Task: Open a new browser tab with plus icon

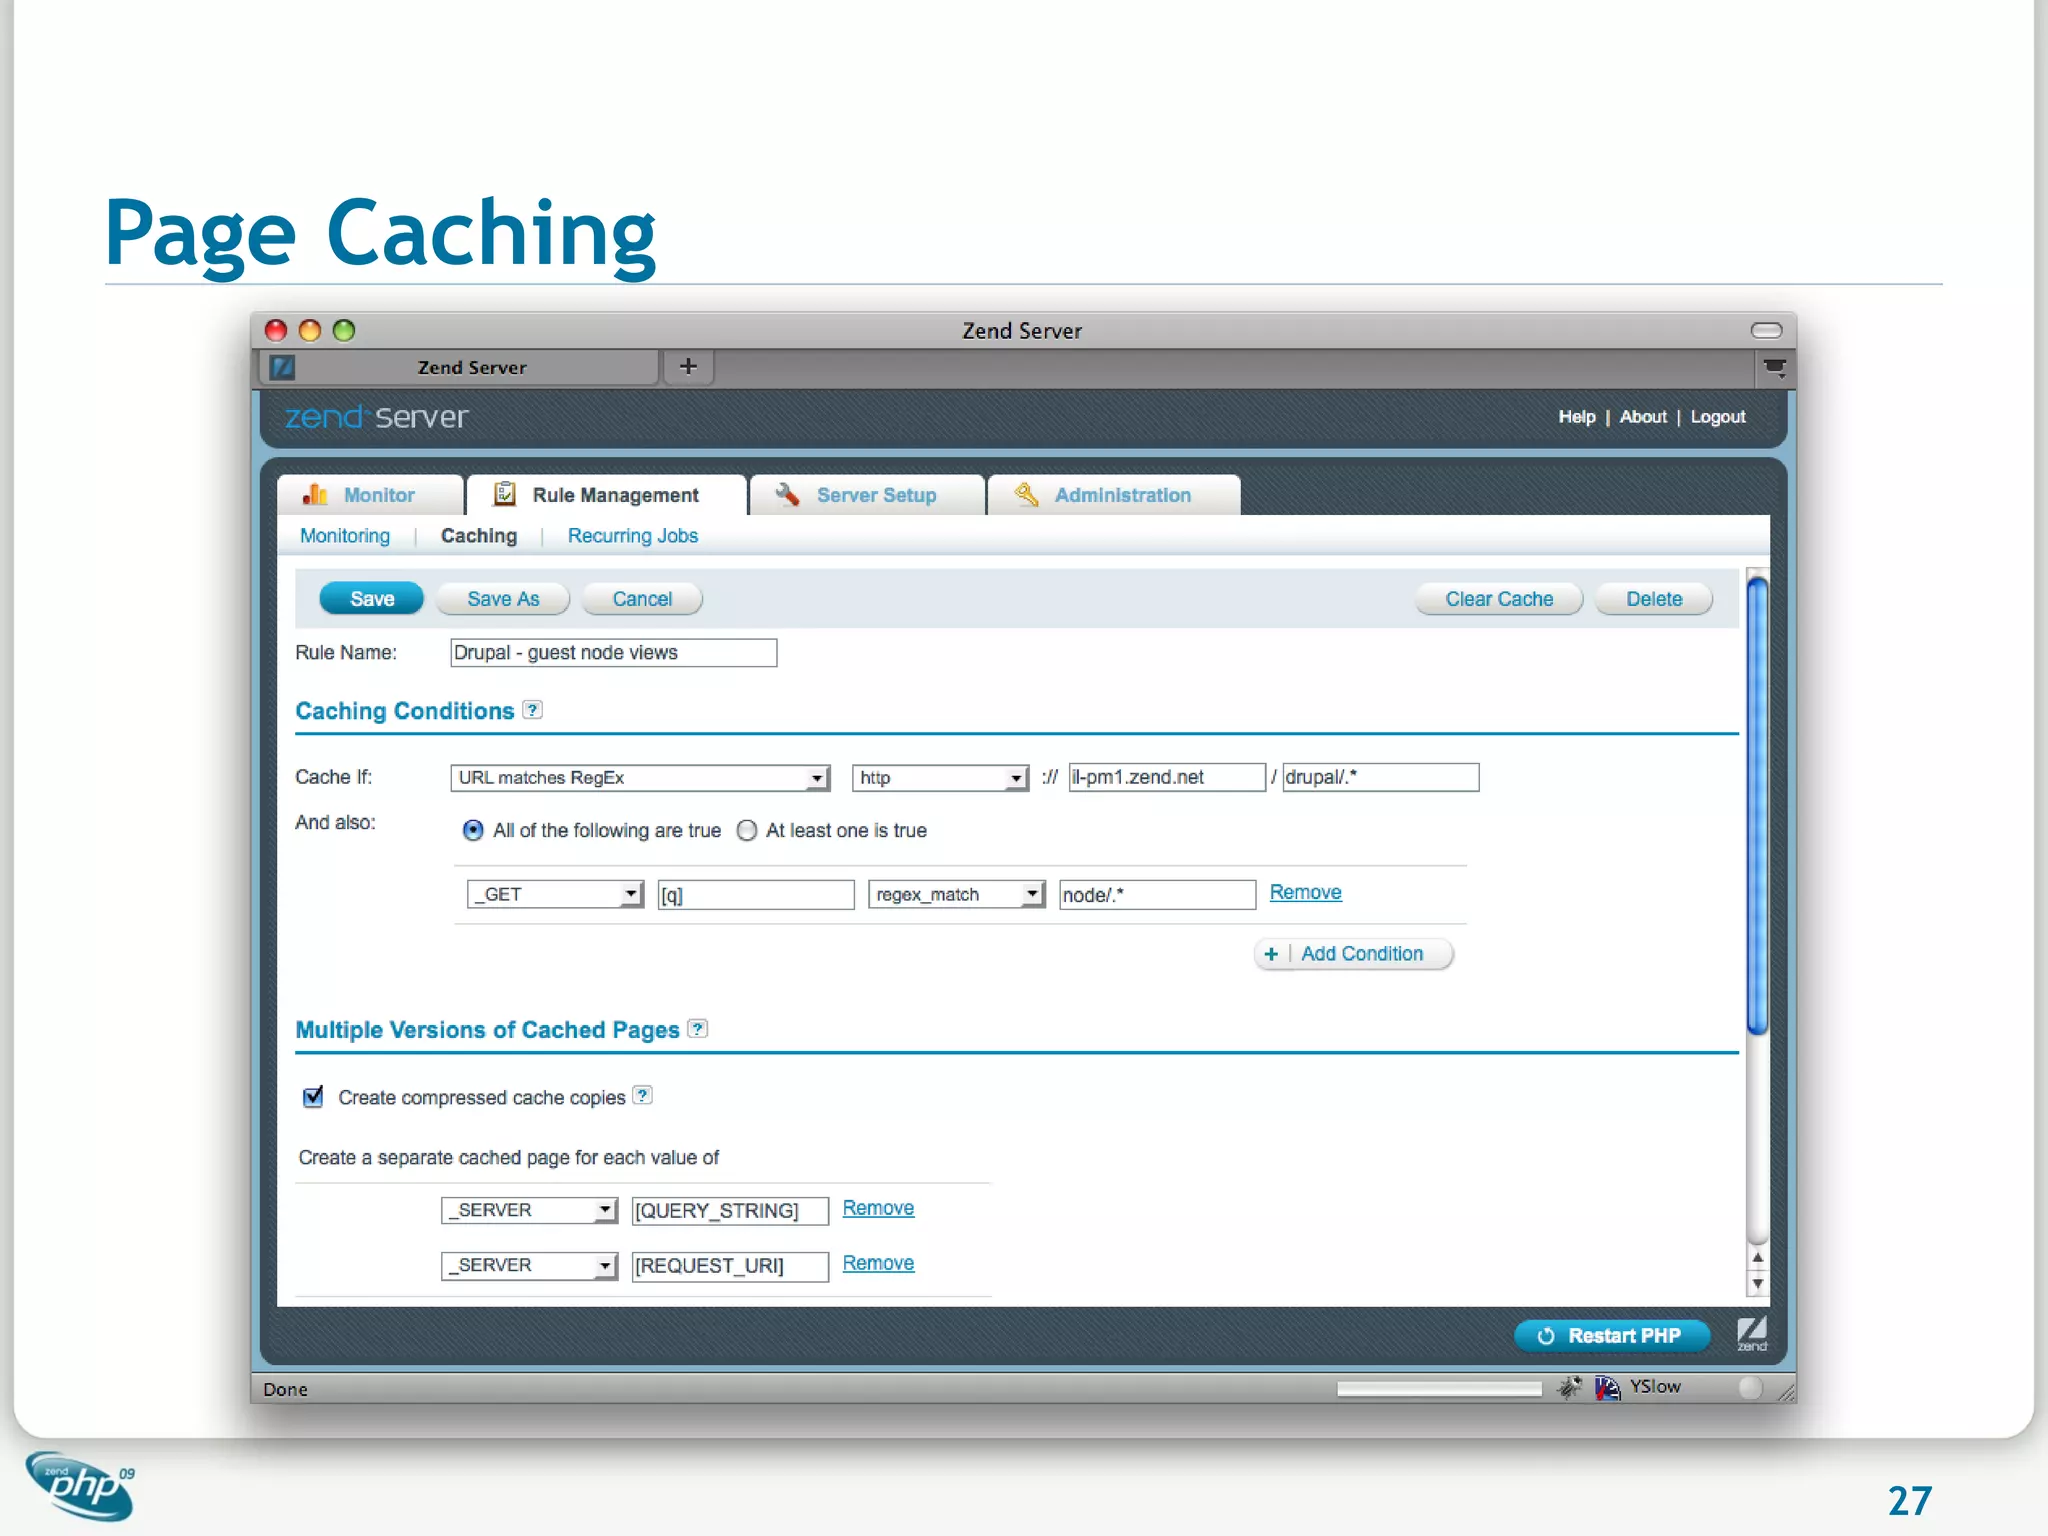Action: pos(688,367)
